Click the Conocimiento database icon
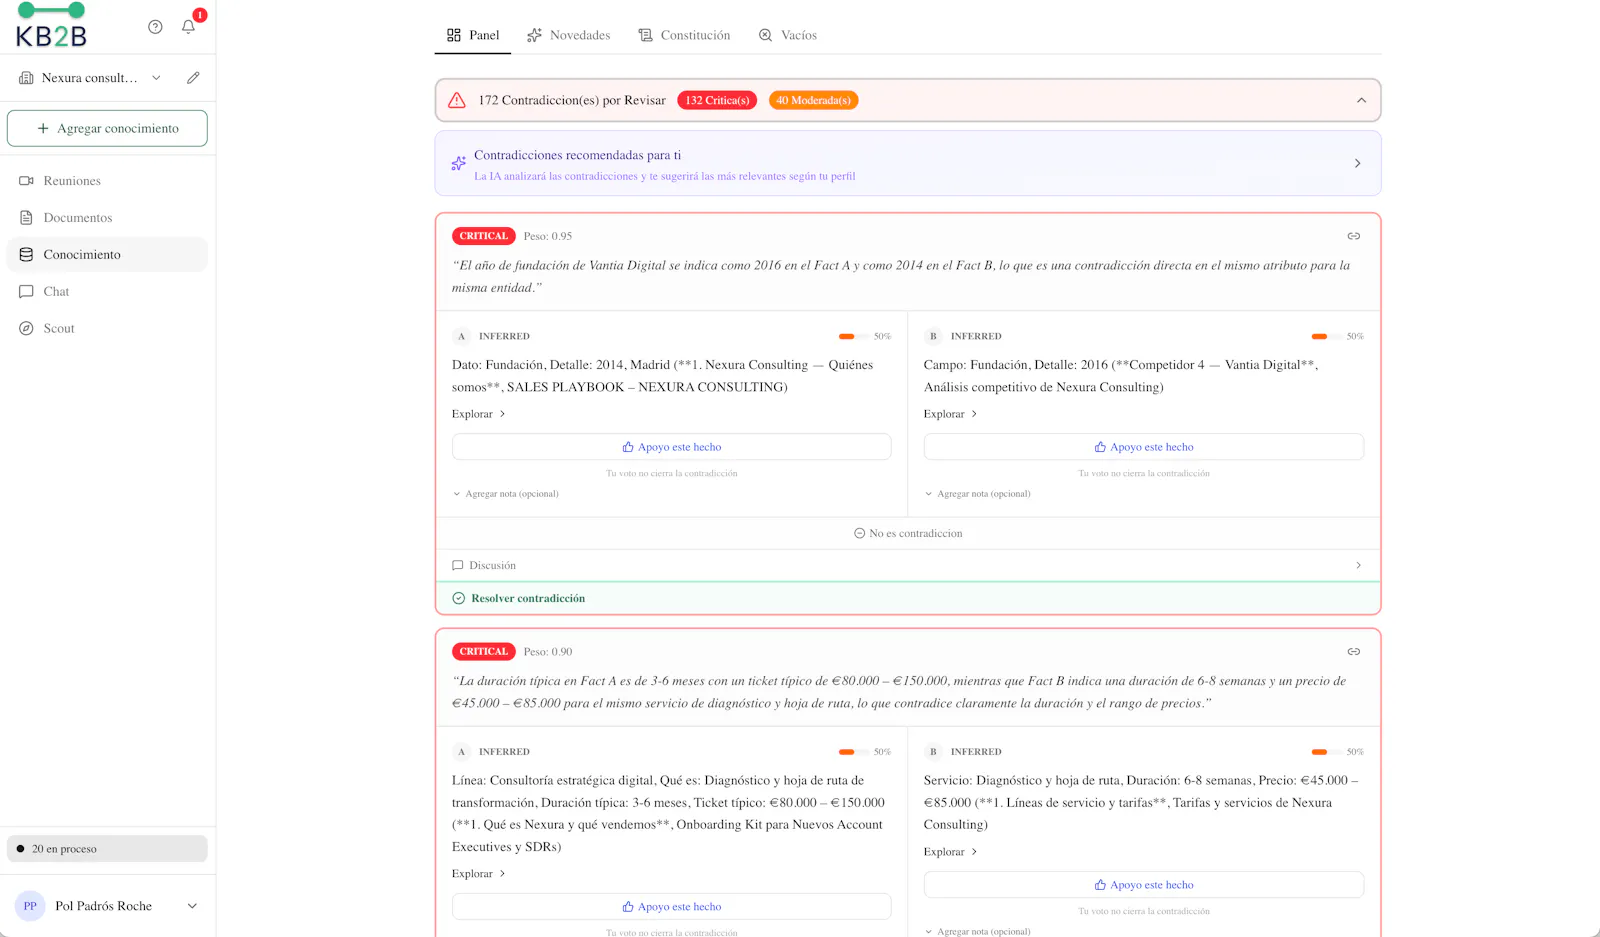The width and height of the screenshot is (1600, 937). coord(26,255)
